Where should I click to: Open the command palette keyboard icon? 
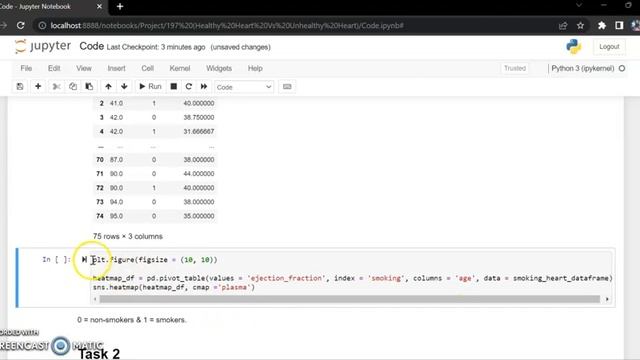287,87
